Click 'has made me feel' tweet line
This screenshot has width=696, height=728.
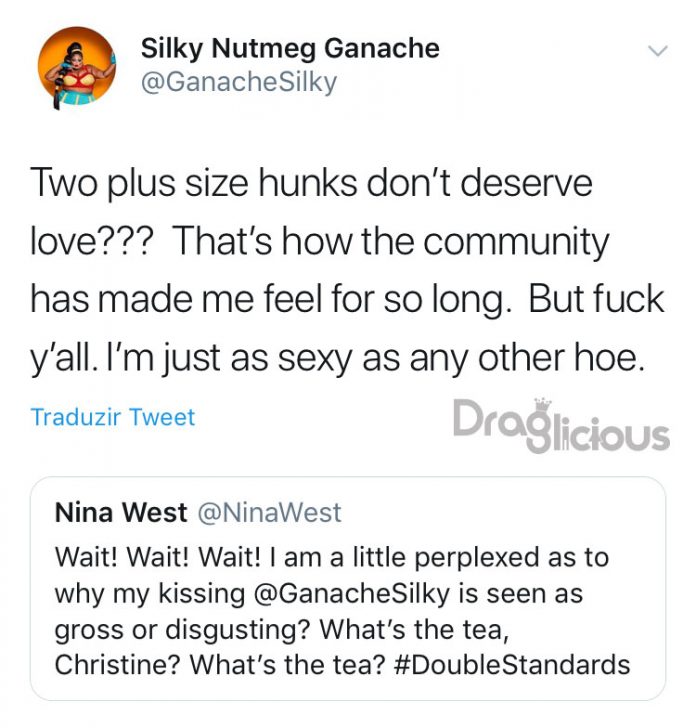[x=176, y=299]
